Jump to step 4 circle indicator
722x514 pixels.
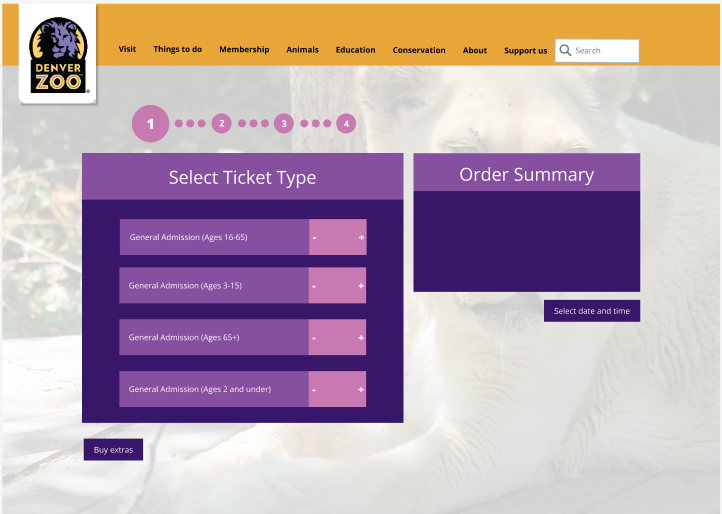point(346,123)
